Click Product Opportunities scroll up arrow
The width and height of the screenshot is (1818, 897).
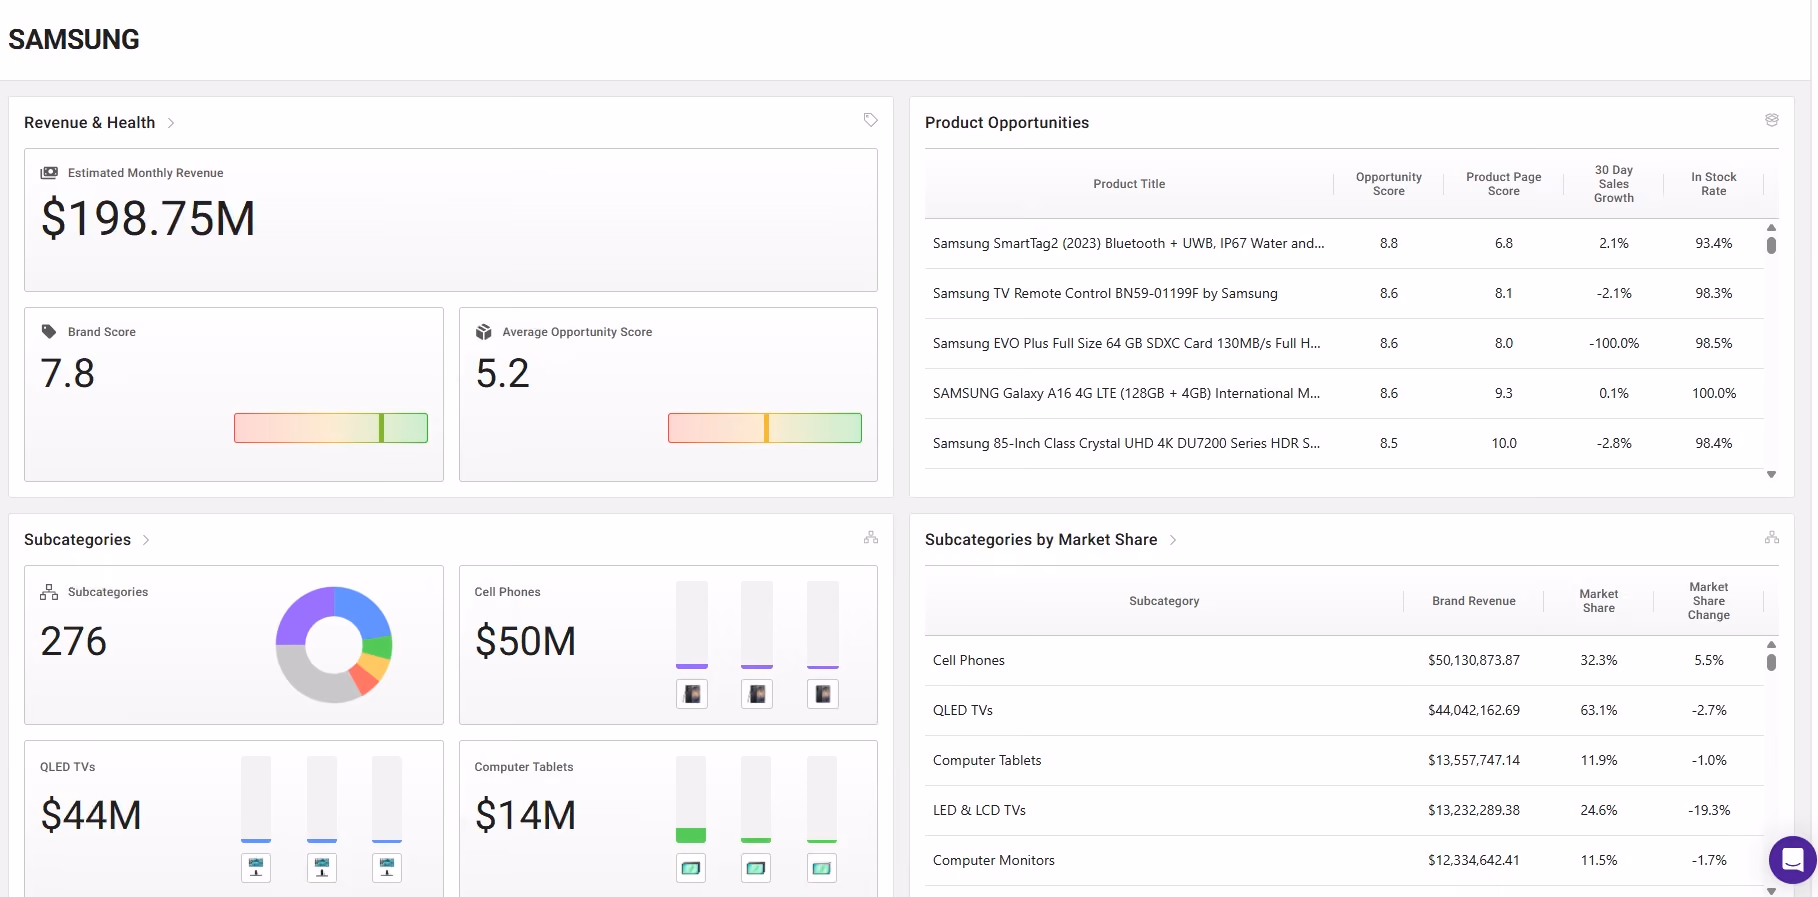pyautogui.click(x=1771, y=228)
